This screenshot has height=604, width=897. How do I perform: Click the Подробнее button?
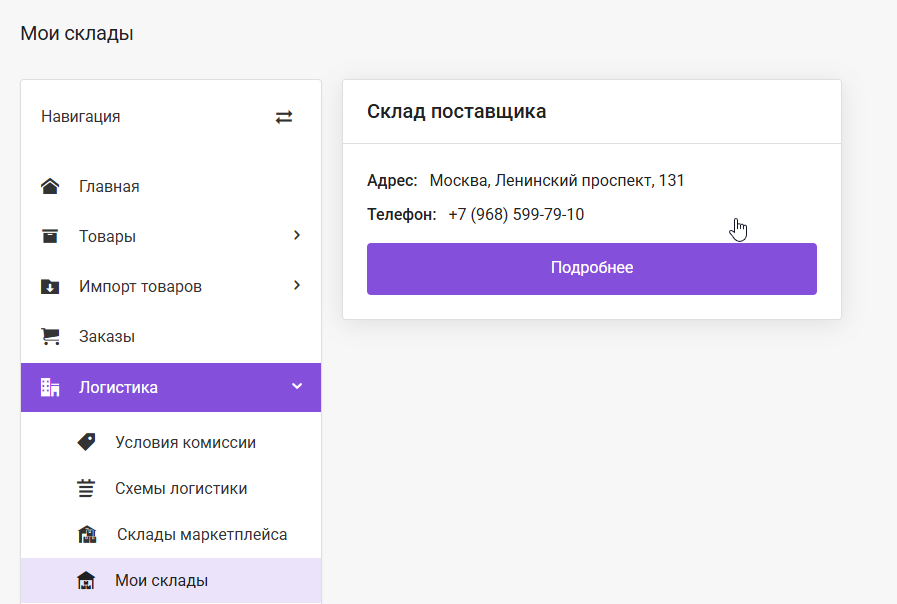point(591,268)
